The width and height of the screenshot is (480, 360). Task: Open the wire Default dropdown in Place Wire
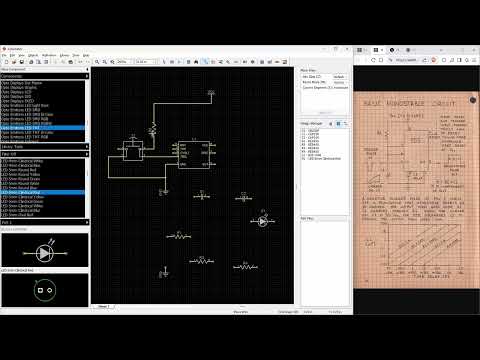tap(339, 77)
